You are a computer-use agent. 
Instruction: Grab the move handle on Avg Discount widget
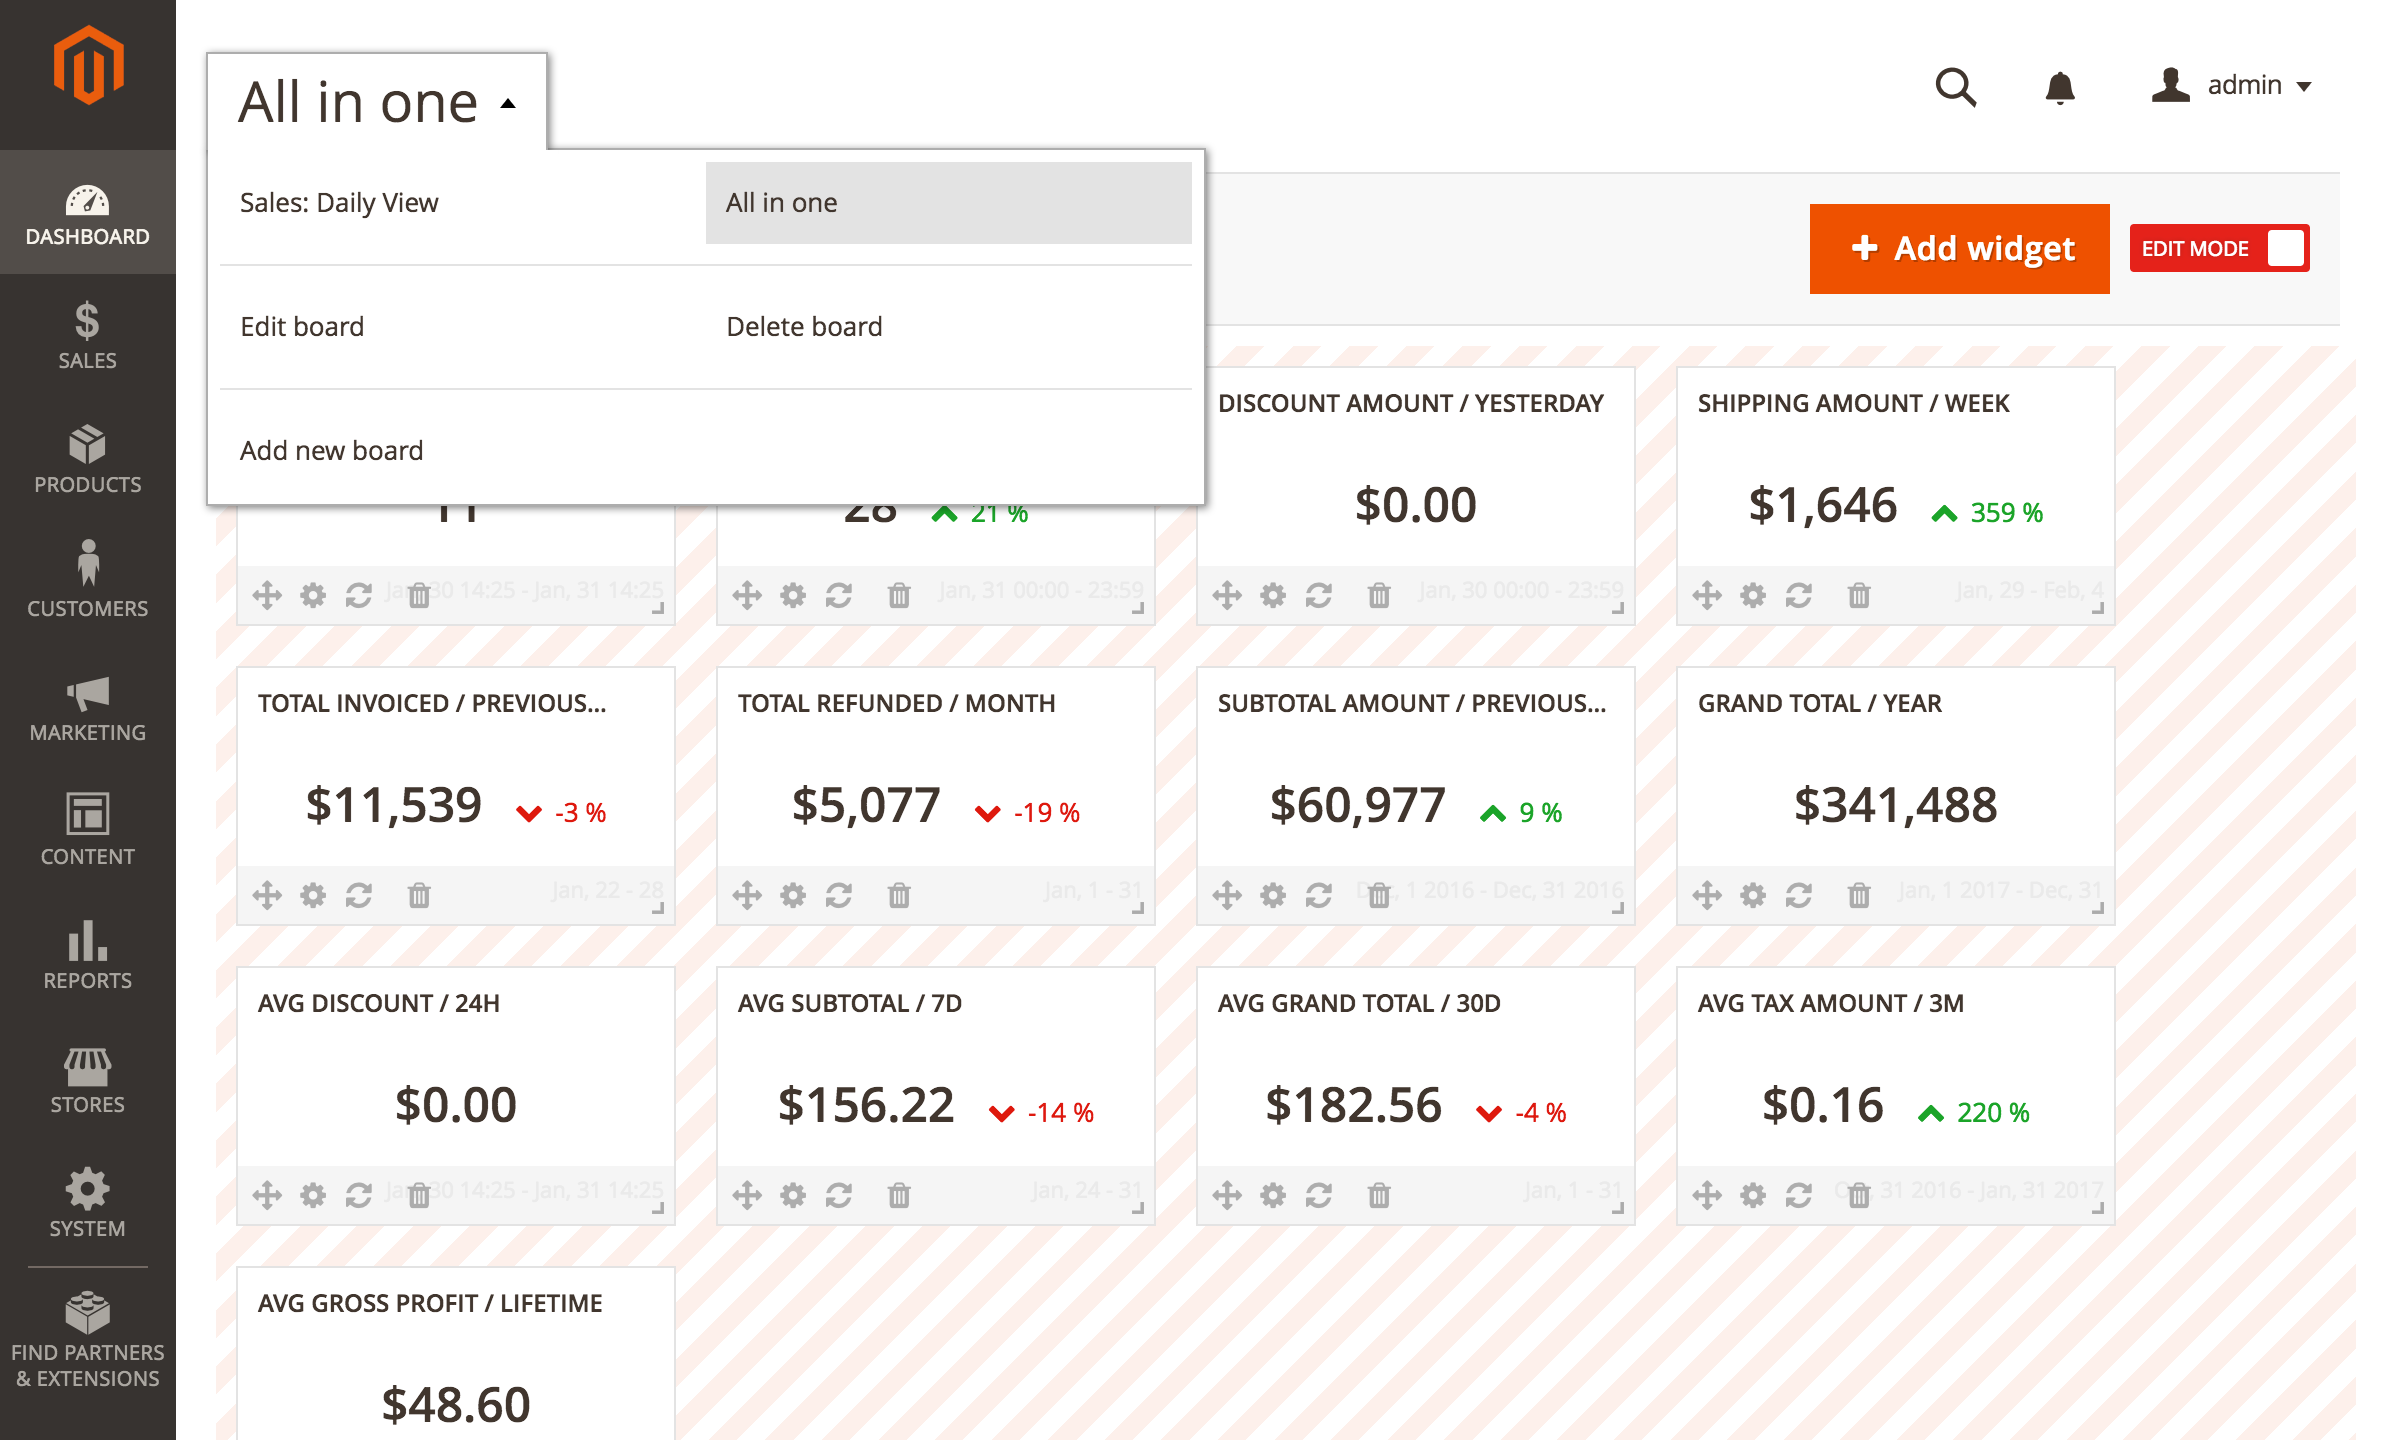click(x=267, y=1194)
